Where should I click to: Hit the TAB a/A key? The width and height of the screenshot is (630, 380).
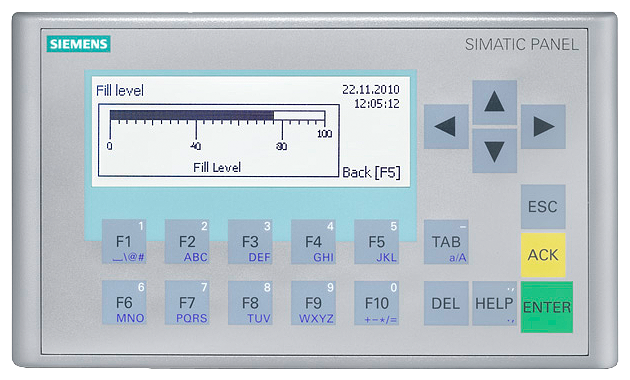point(446,242)
